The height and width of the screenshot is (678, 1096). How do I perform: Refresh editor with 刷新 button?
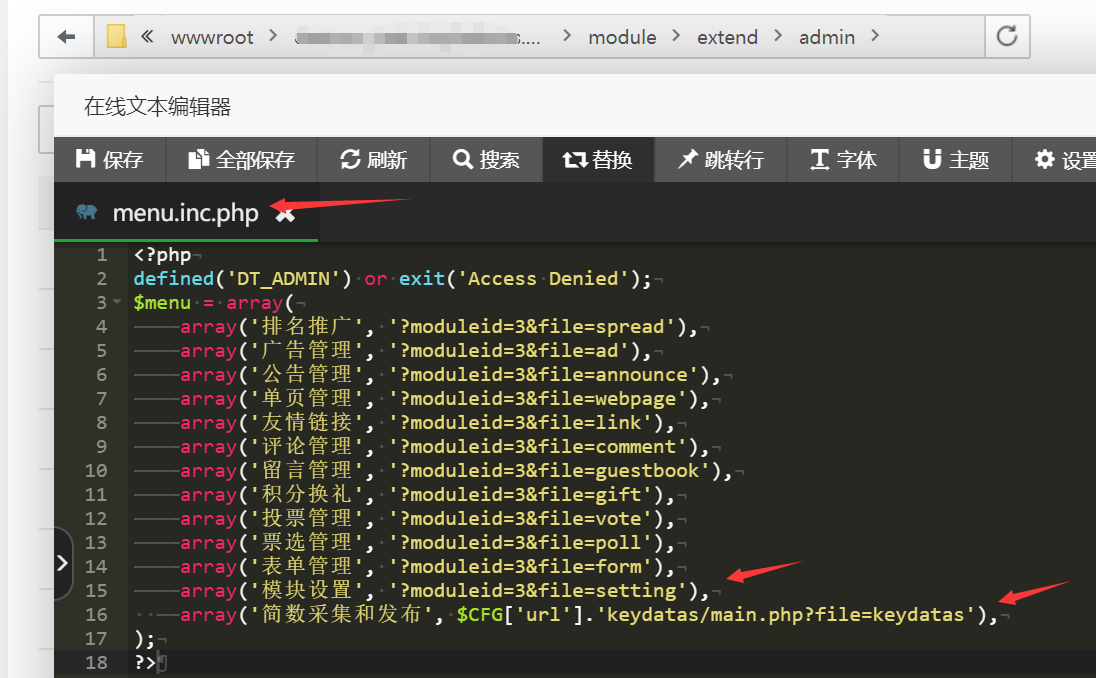click(373, 159)
